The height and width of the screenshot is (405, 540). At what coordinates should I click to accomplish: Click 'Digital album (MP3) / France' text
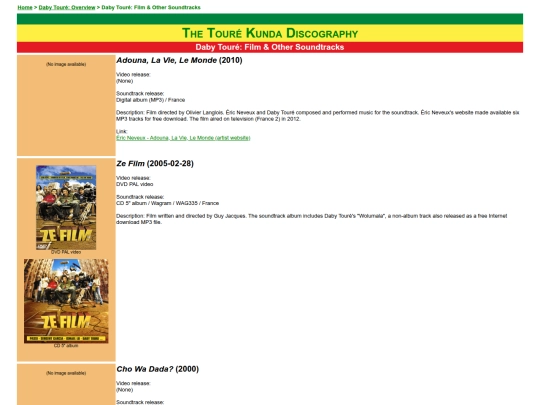coord(150,100)
